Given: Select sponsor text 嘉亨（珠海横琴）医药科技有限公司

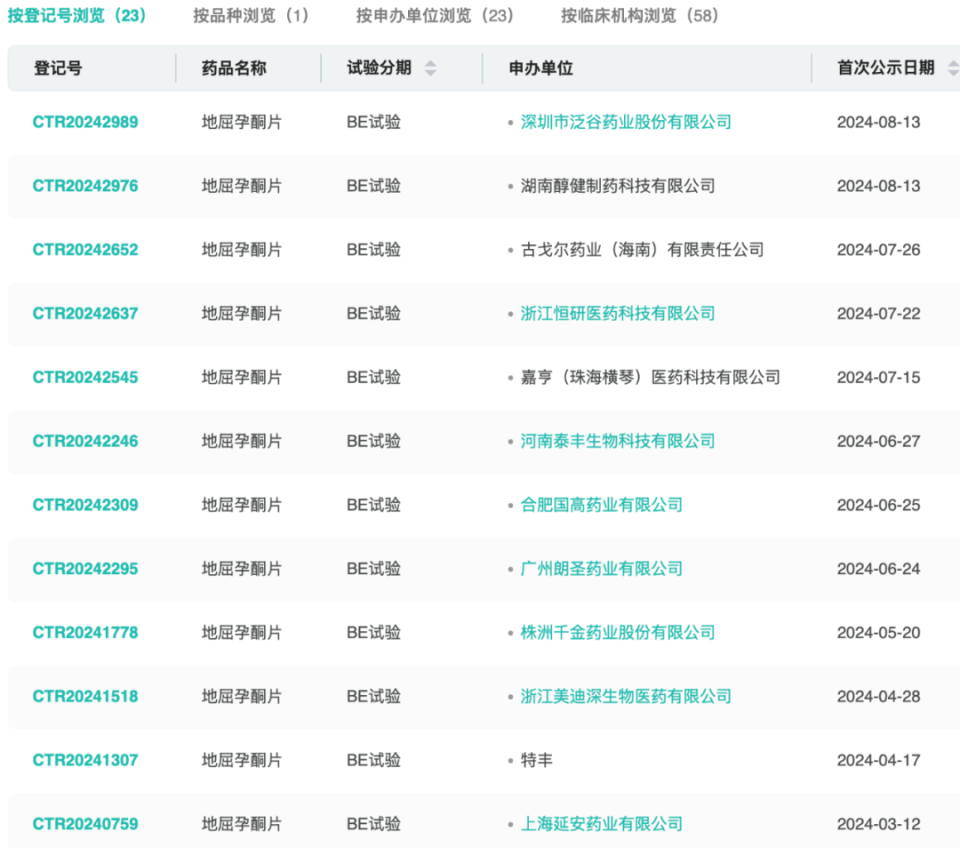Looking at the screenshot, I should (650, 377).
